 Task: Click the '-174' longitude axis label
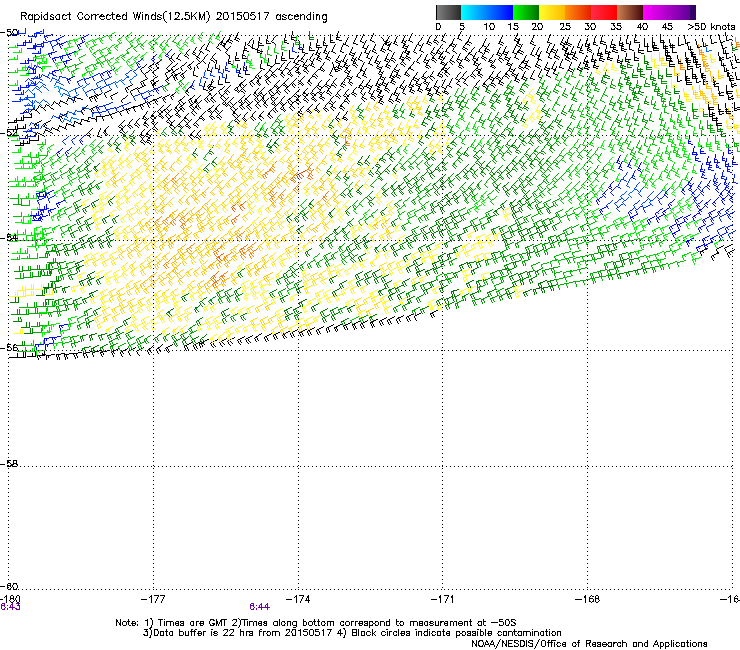click(298, 599)
